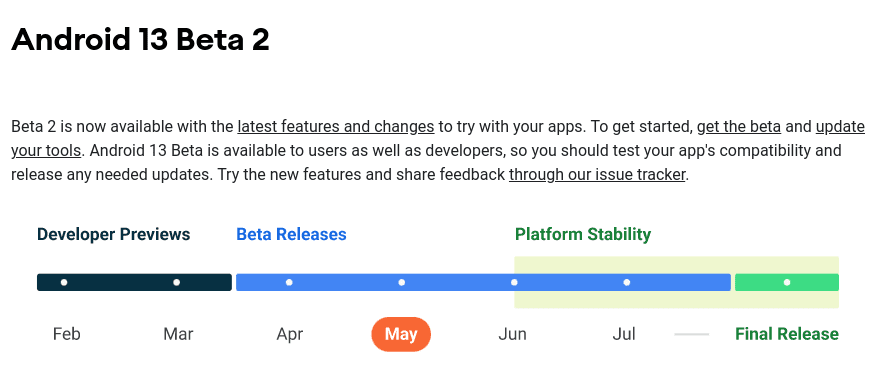Click the May dot on the blue bar
878x374 pixels.
(401, 282)
